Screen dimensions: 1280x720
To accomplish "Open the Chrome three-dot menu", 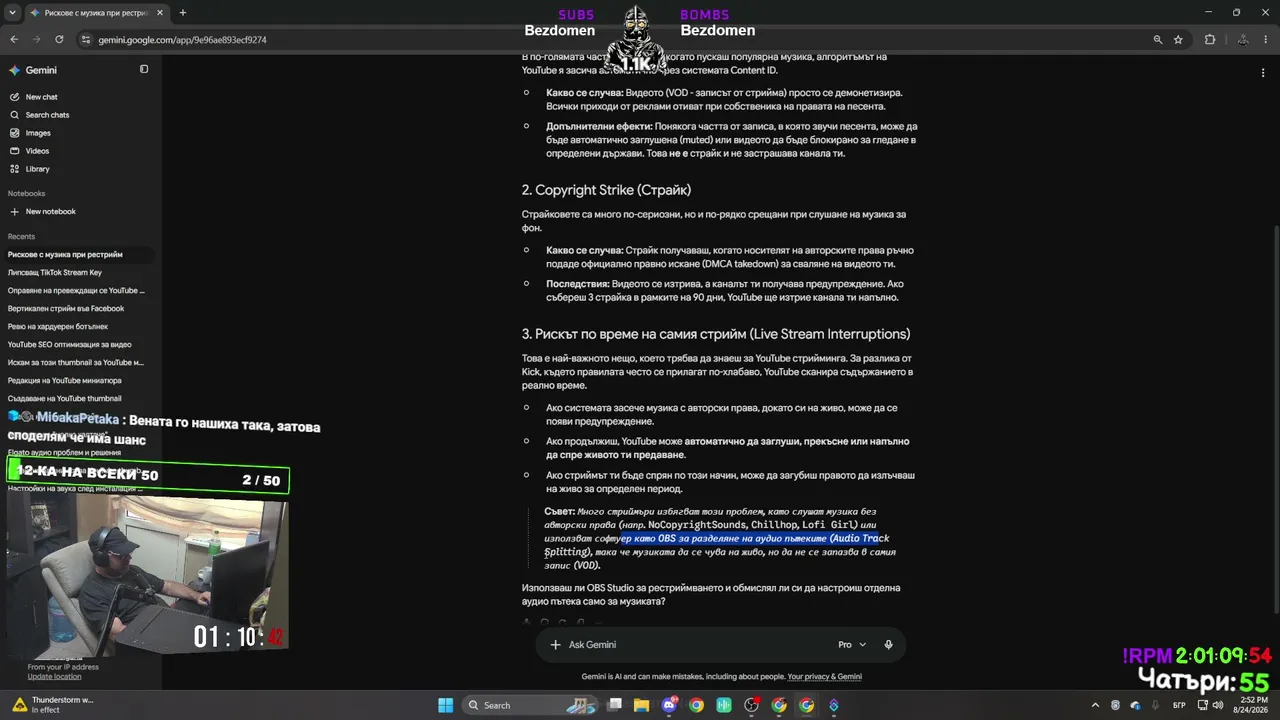I will point(1266,40).
